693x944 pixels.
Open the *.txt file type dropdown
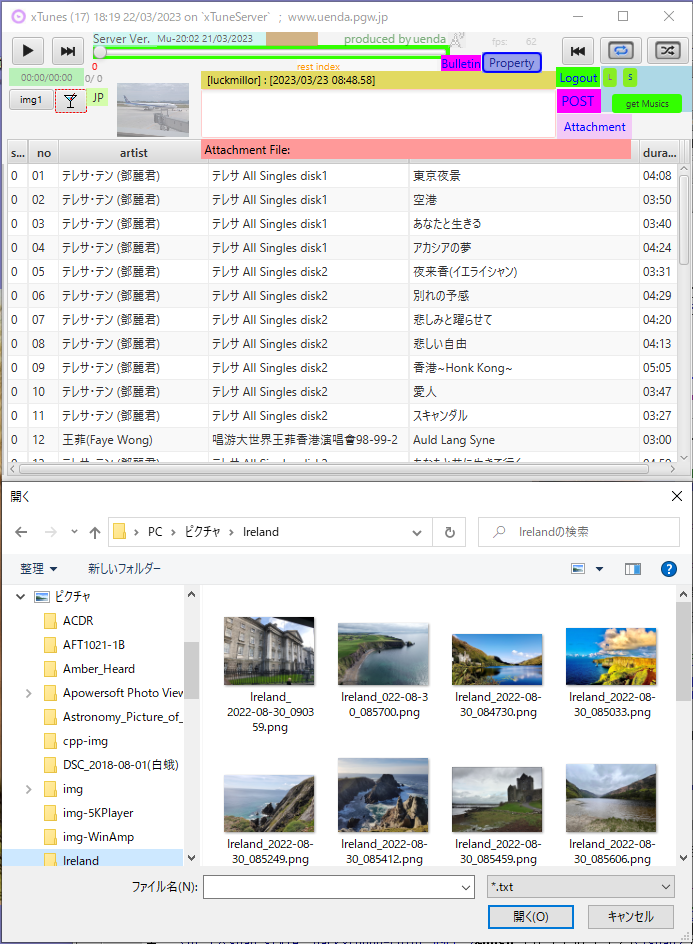tap(580, 886)
